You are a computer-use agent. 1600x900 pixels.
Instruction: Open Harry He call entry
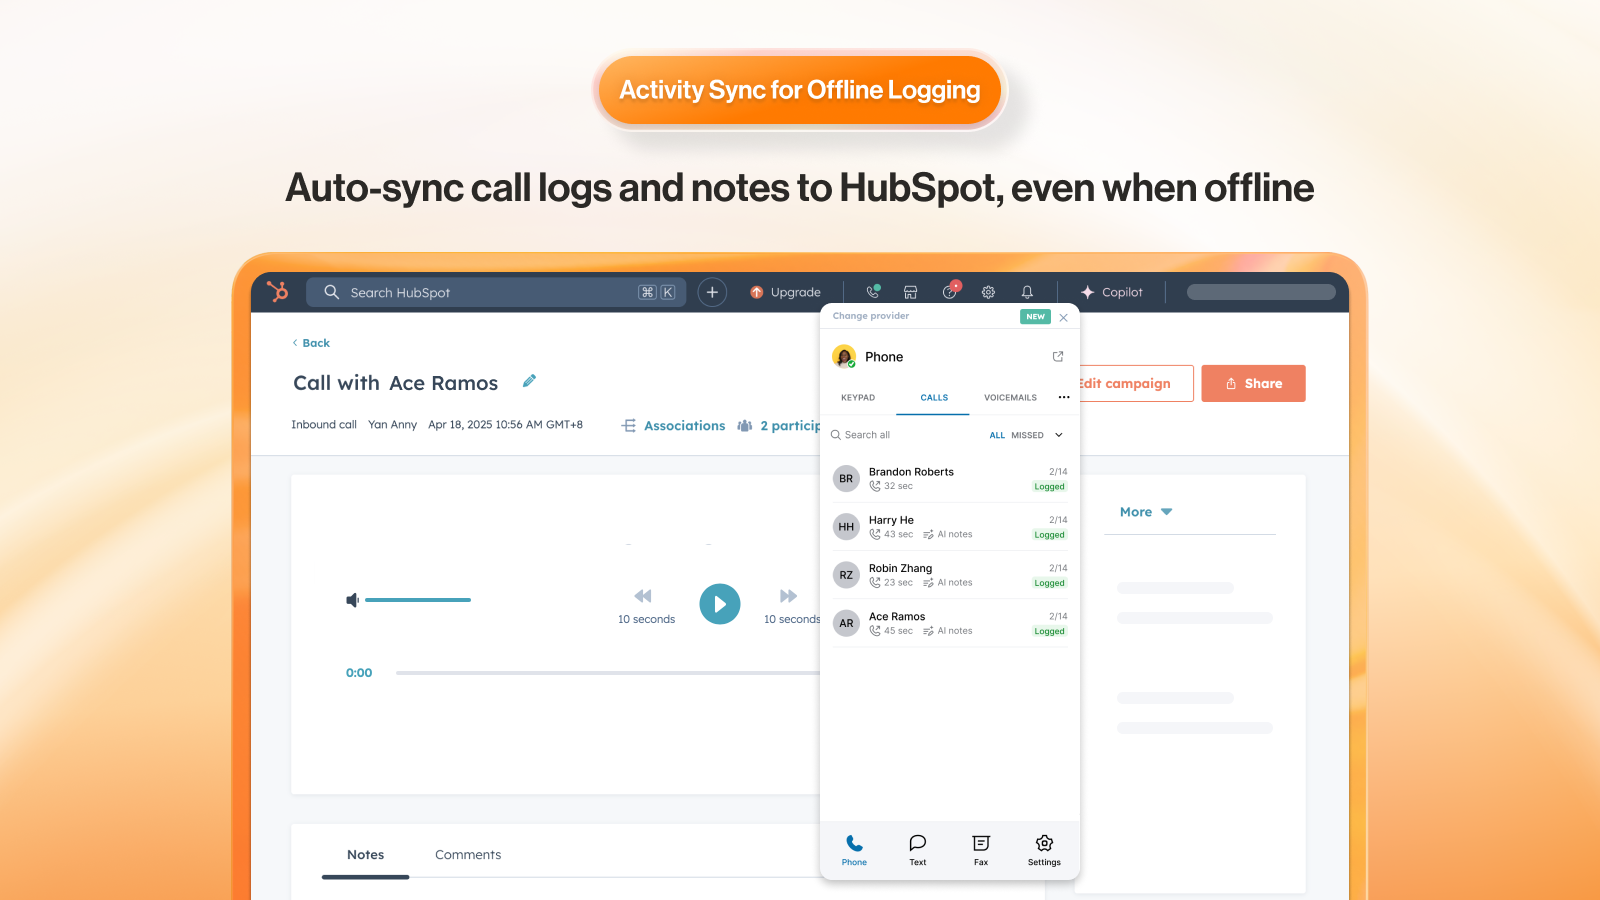(x=950, y=527)
